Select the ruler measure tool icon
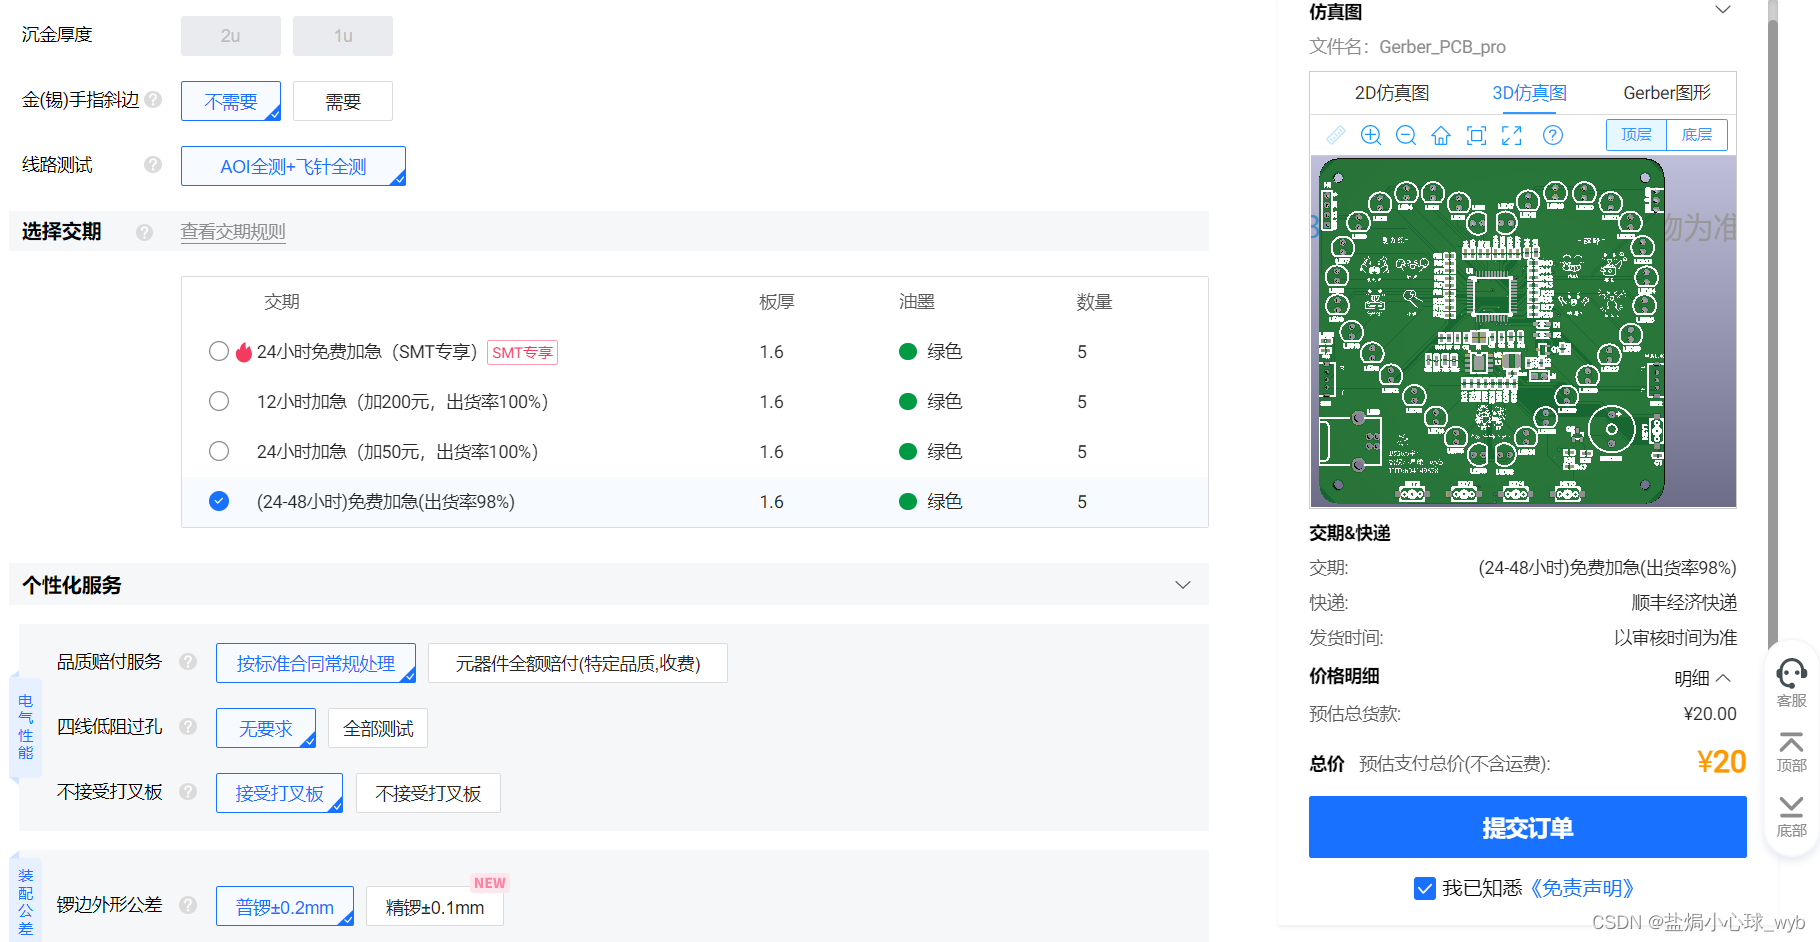The image size is (1820, 942). [x=1336, y=135]
